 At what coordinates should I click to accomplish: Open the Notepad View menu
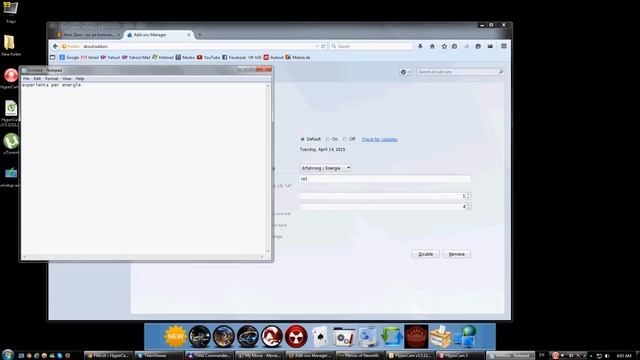(x=67, y=78)
